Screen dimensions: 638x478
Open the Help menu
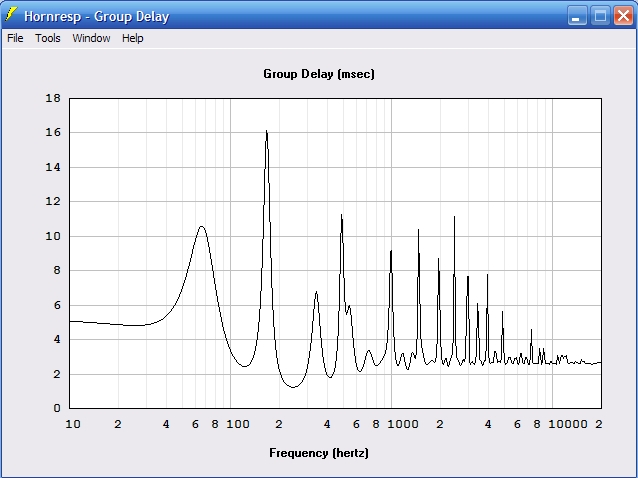coord(133,38)
